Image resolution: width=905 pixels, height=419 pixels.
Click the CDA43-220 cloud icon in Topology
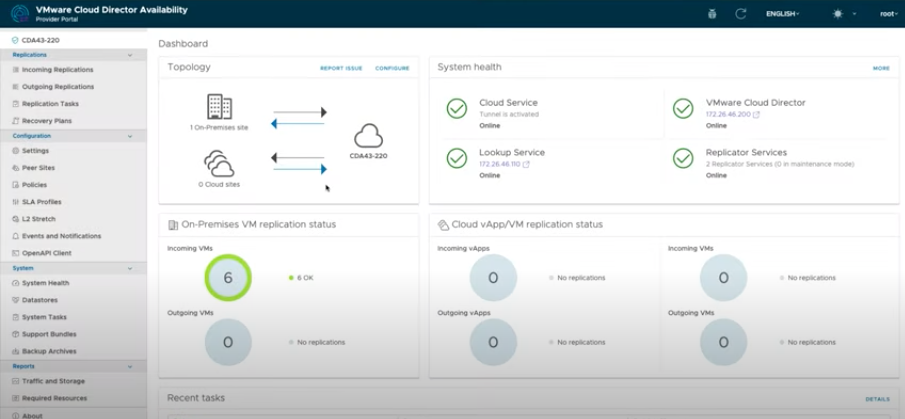(x=368, y=136)
